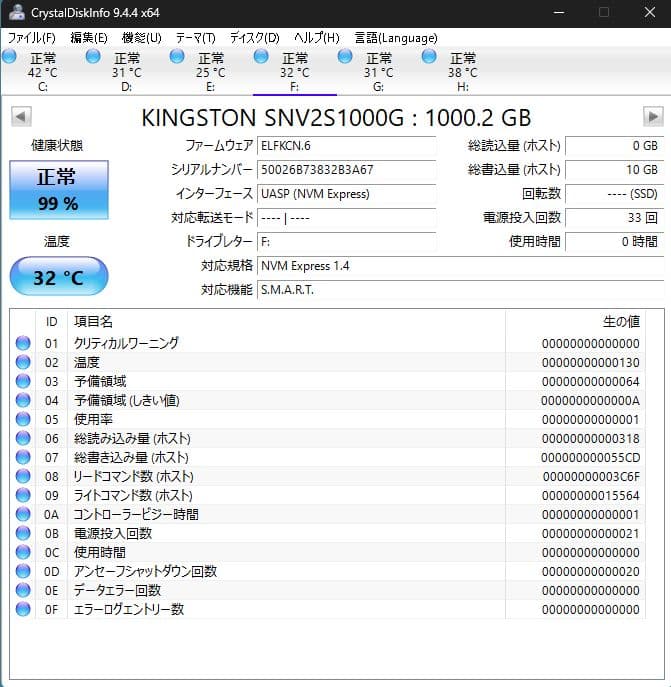Click status orb for アンセーフシャットダウン回数 row
The width and height of the screenshot is (671, 687).
(23, 571)
